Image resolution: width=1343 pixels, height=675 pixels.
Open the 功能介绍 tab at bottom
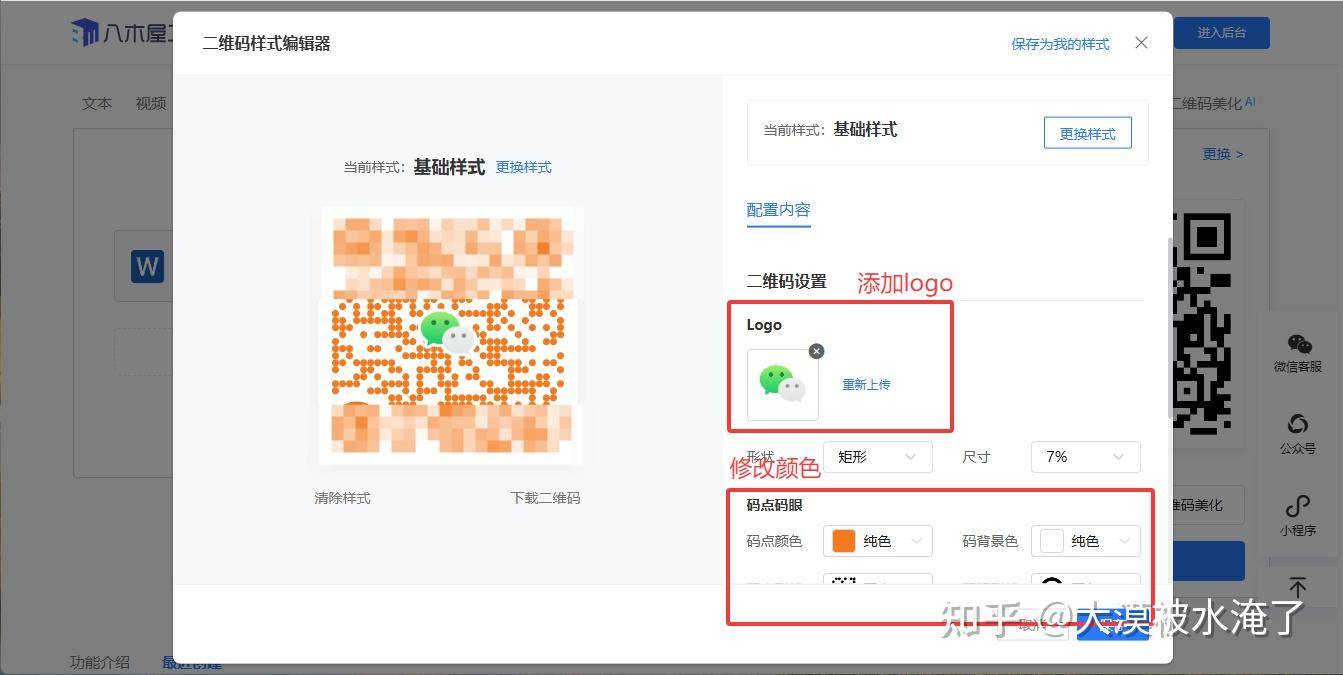click(100, 662)
